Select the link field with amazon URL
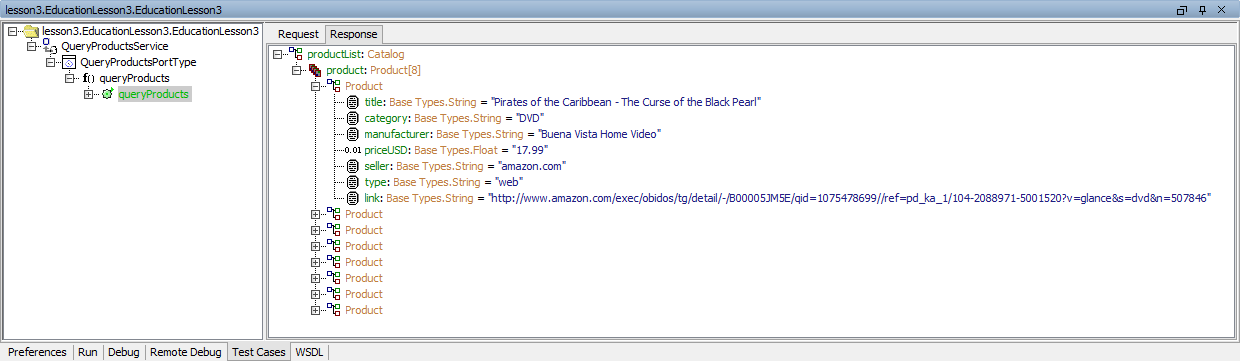Screen dimensions: 1240x361 click(x=787, y=198)
